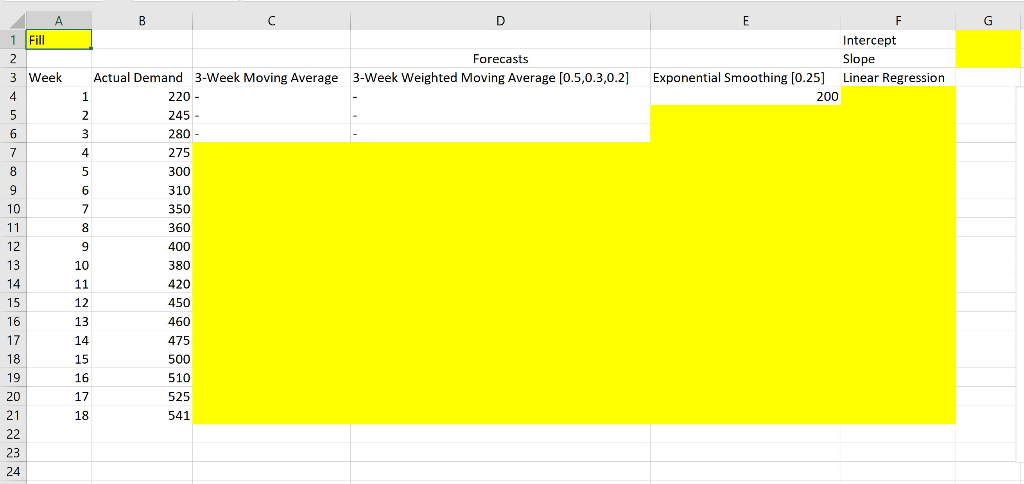Select row 24 header

(x=13, y=471)
